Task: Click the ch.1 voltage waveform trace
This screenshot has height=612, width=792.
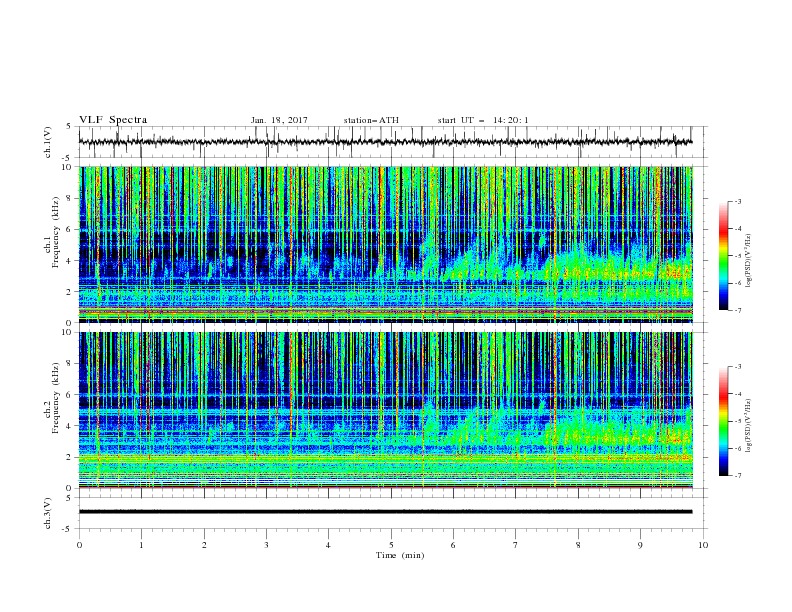Action: (385, 142)
